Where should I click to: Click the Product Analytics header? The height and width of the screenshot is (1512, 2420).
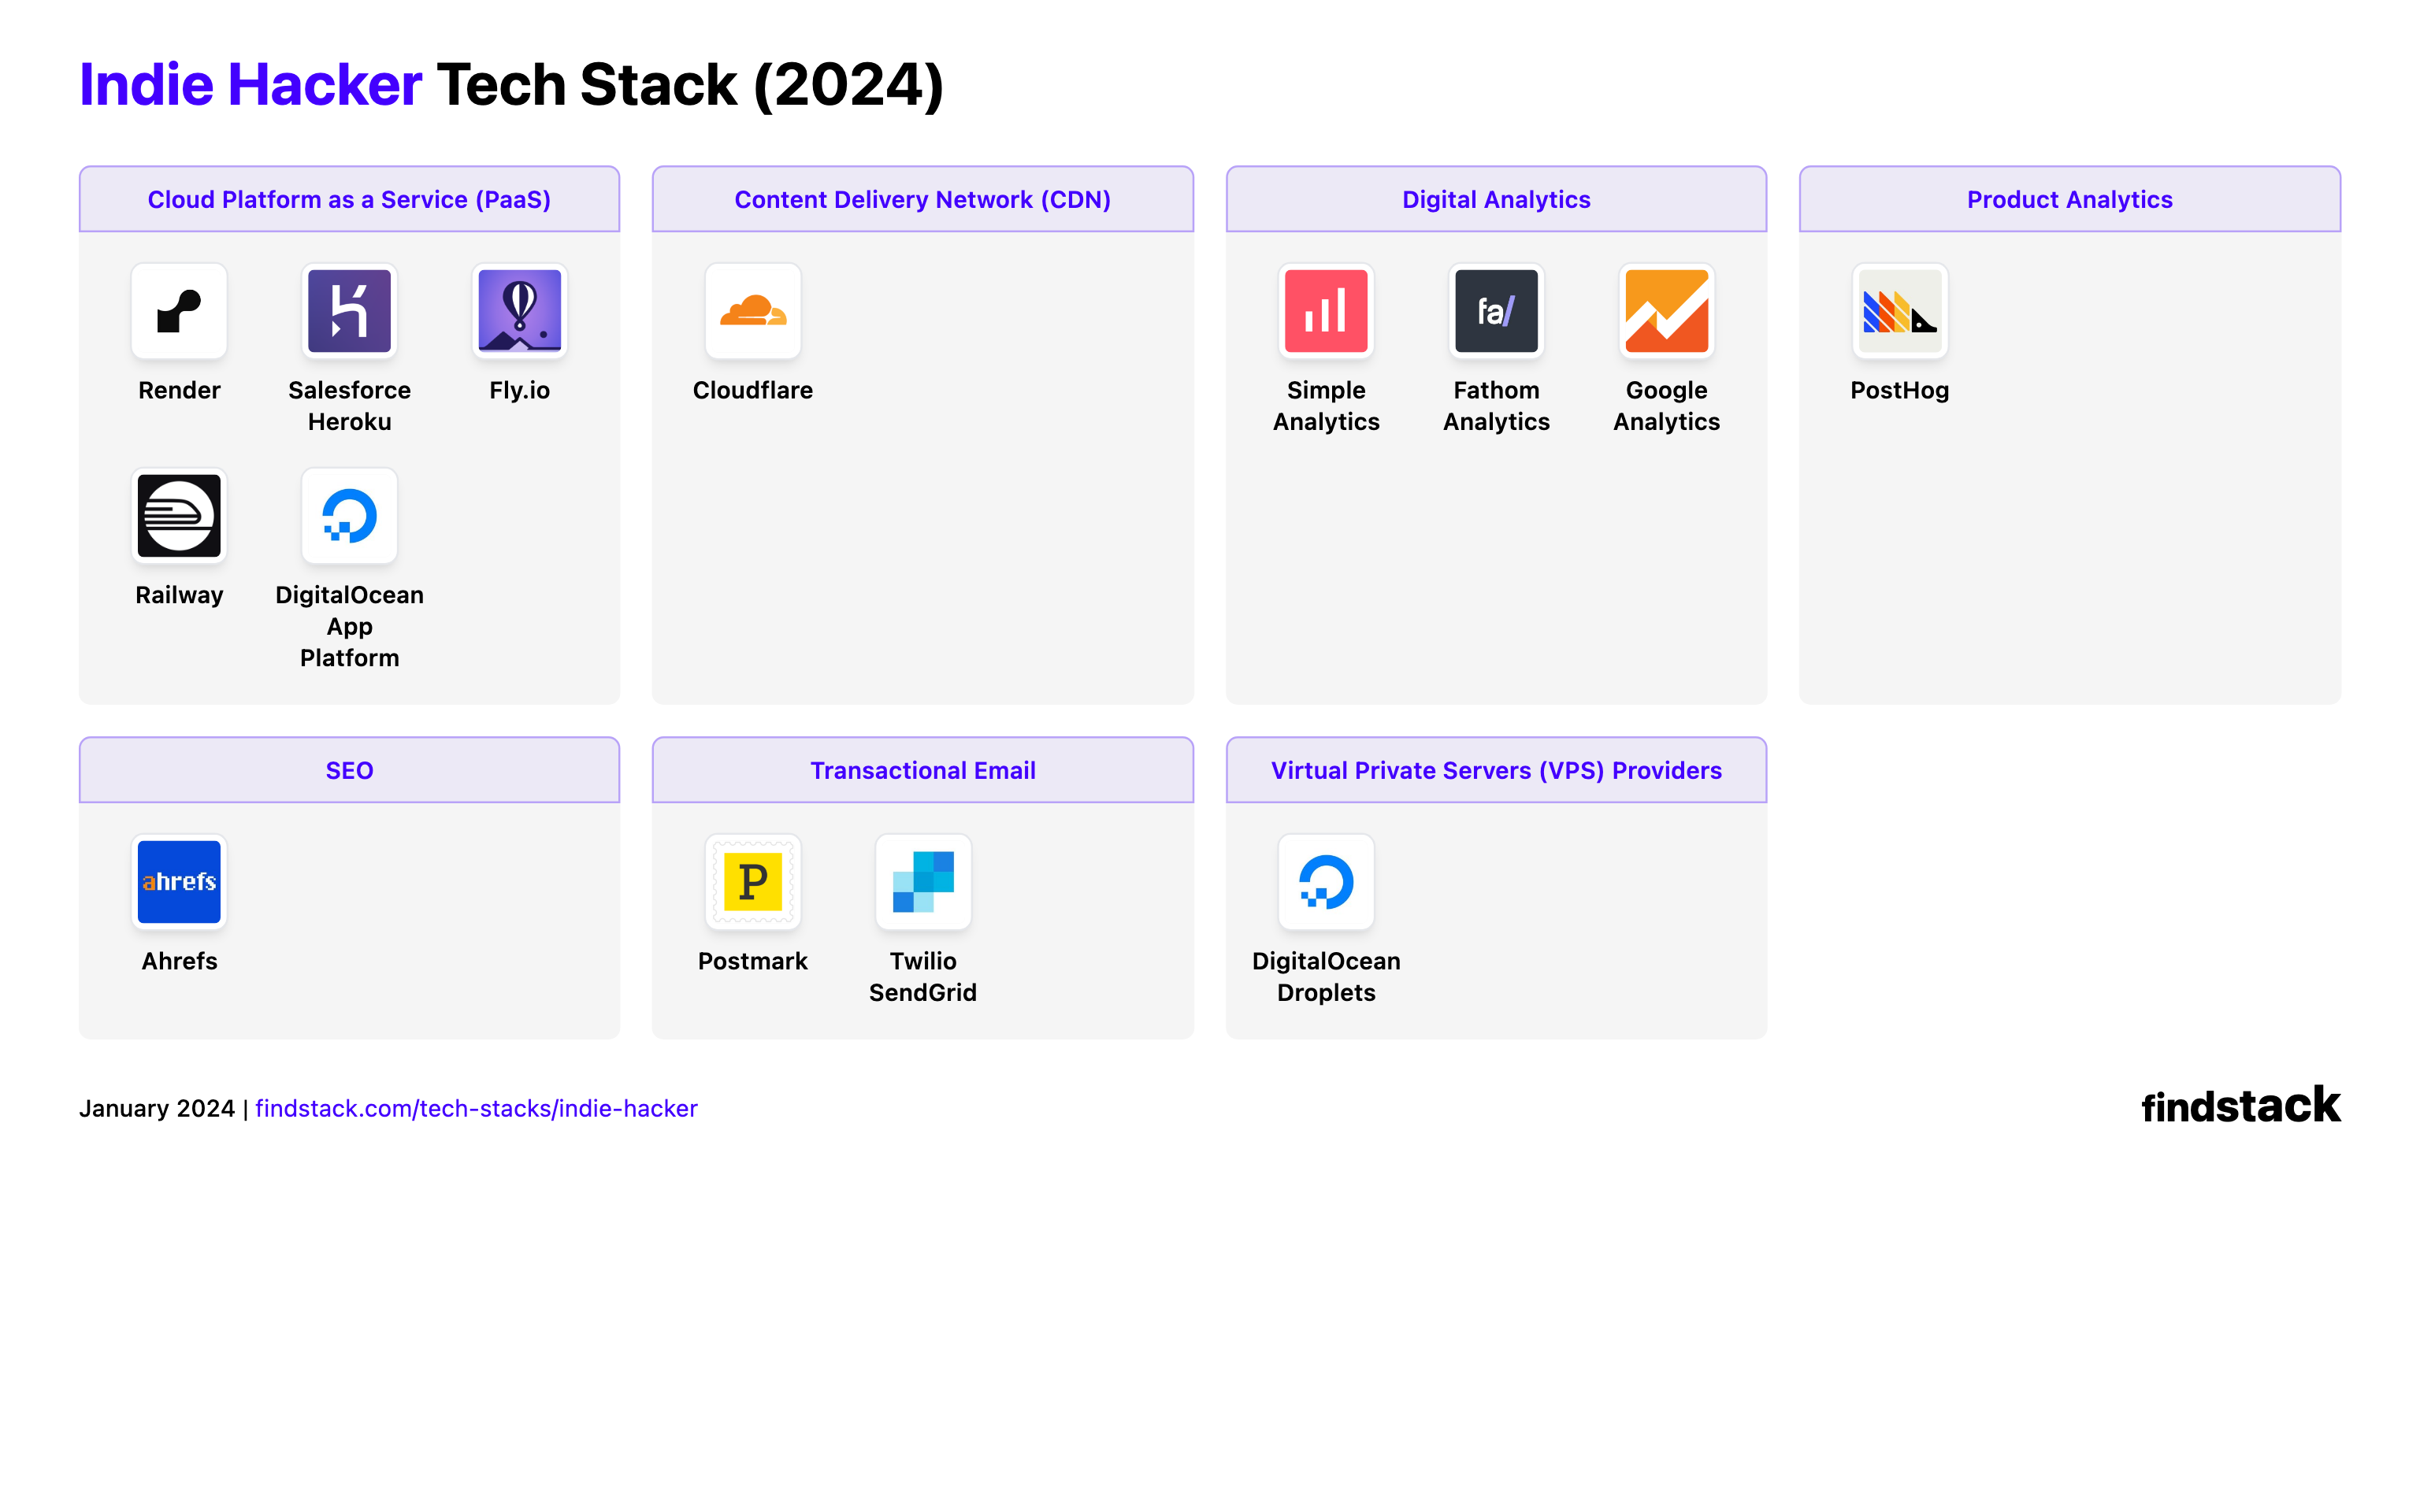pos(2069,199)
